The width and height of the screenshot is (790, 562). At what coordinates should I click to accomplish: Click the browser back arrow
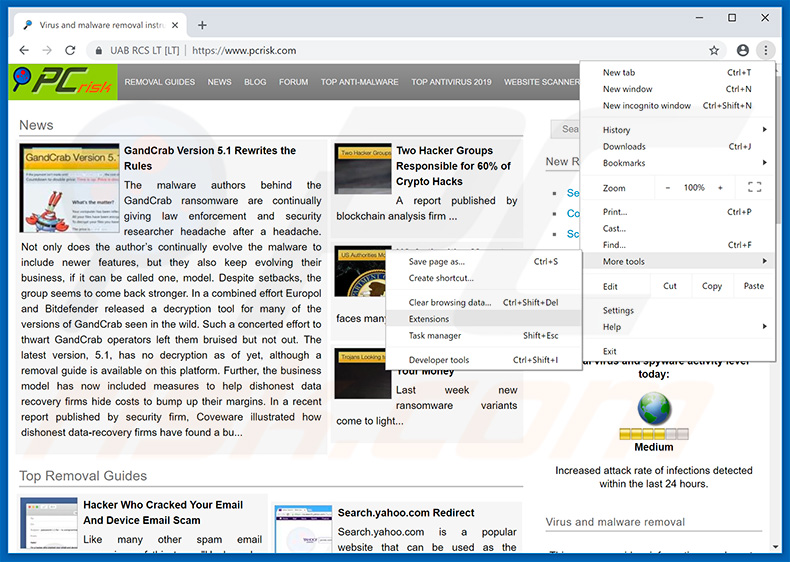coord(24,50)
